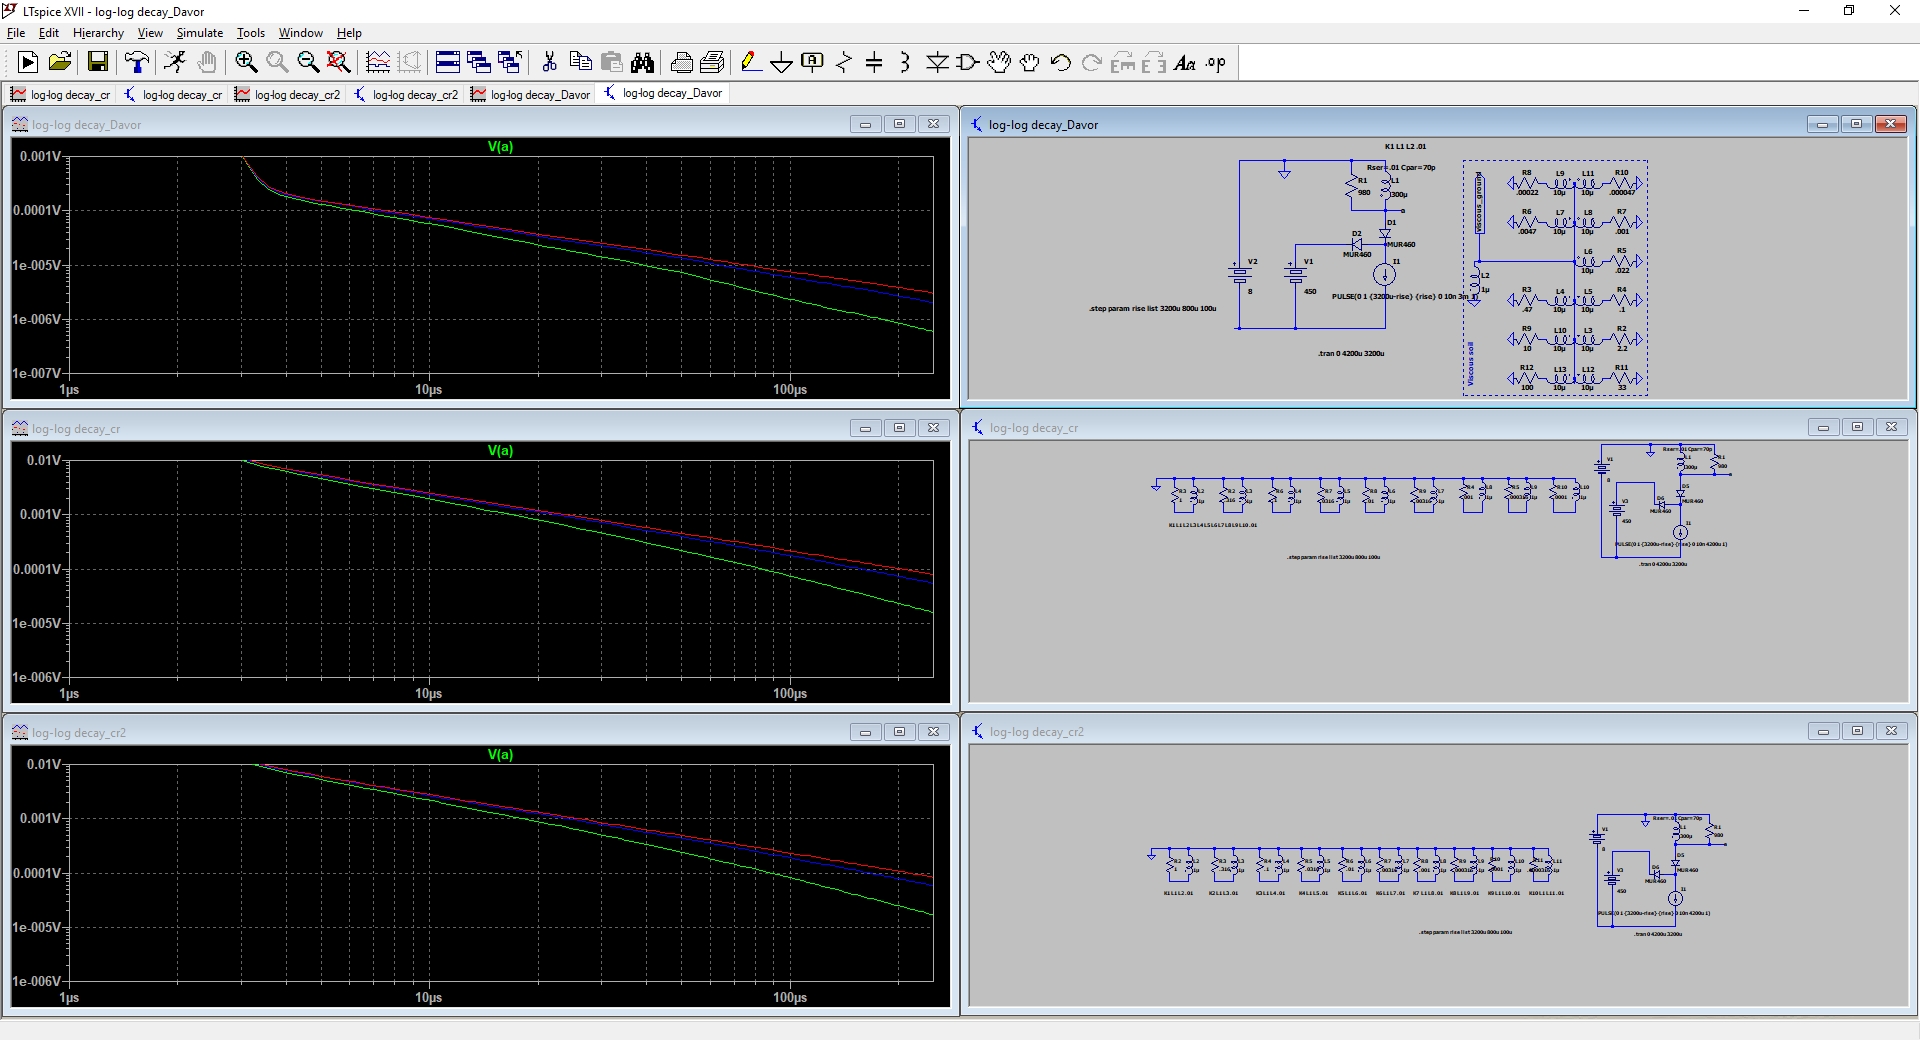Place a ground symbol from the toolbar
Image resolution: width=1920 pixels, height=1040 pixels.
point(781,63)
